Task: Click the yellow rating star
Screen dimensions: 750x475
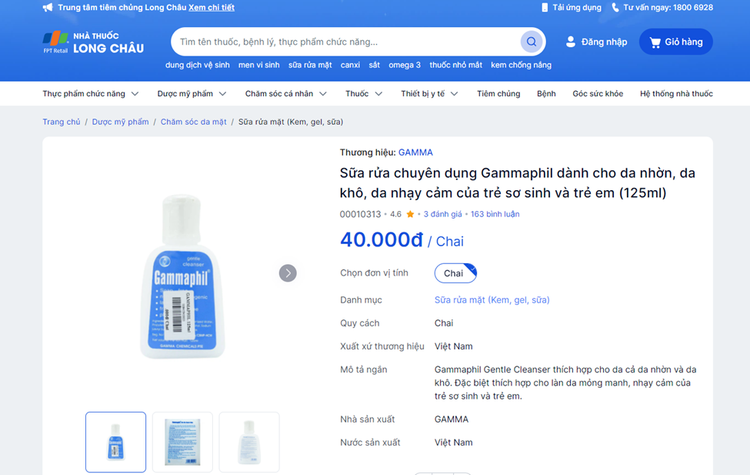Action: [x=410, y=214]
